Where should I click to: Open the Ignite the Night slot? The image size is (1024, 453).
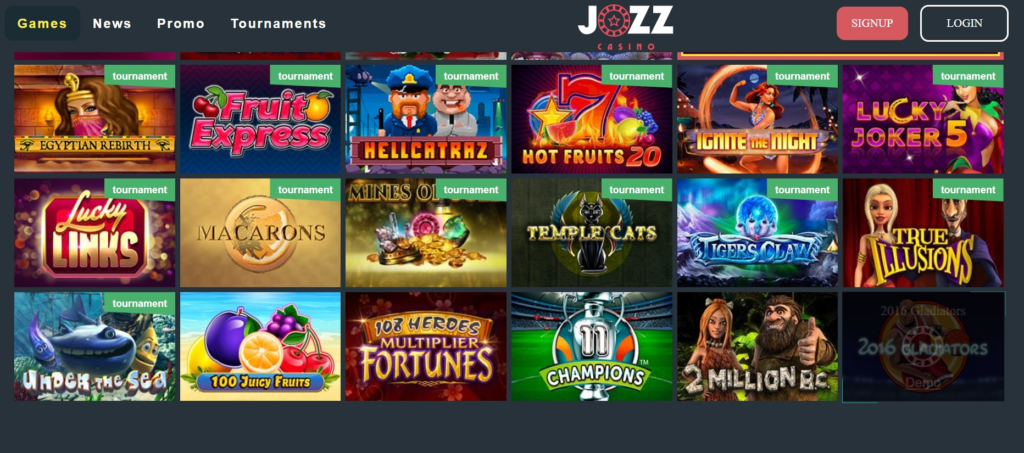tap(758, 119)
